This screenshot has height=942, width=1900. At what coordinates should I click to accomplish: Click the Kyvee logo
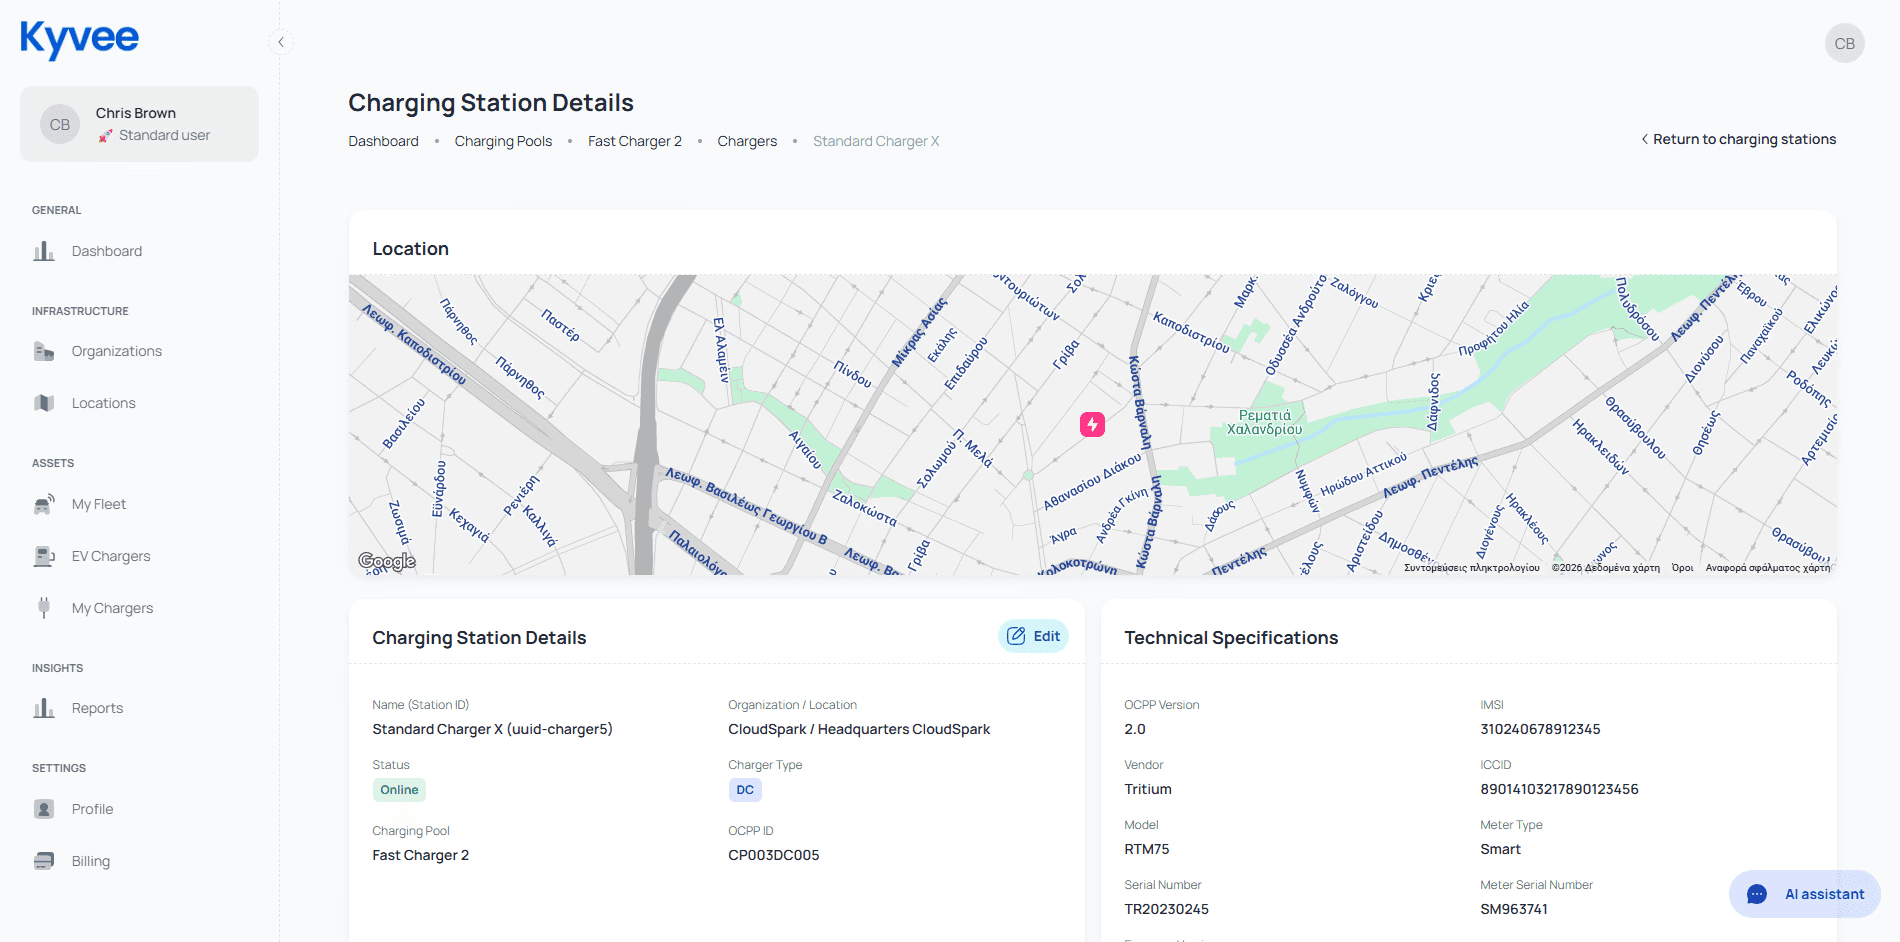click(80, 39)
